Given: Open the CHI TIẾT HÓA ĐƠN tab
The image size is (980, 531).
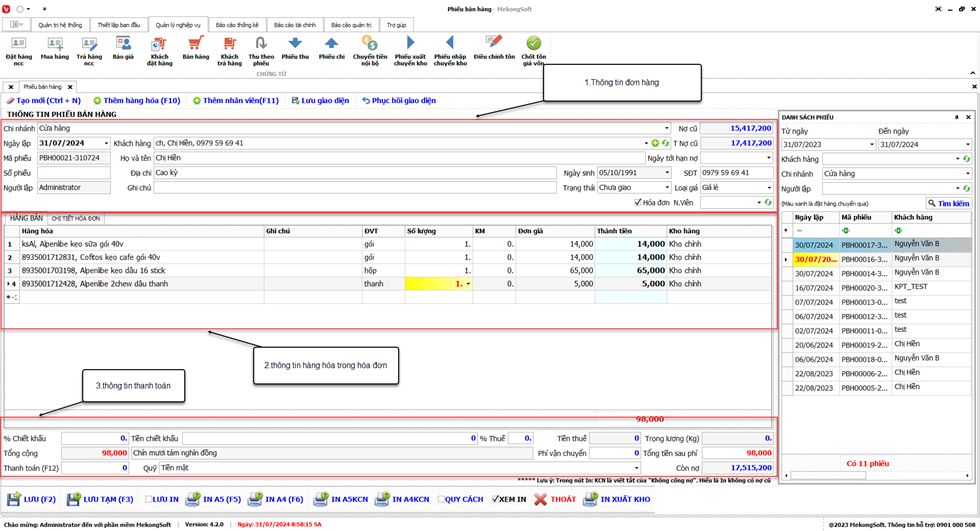Looking at the screenshot, I should (76, 217).
